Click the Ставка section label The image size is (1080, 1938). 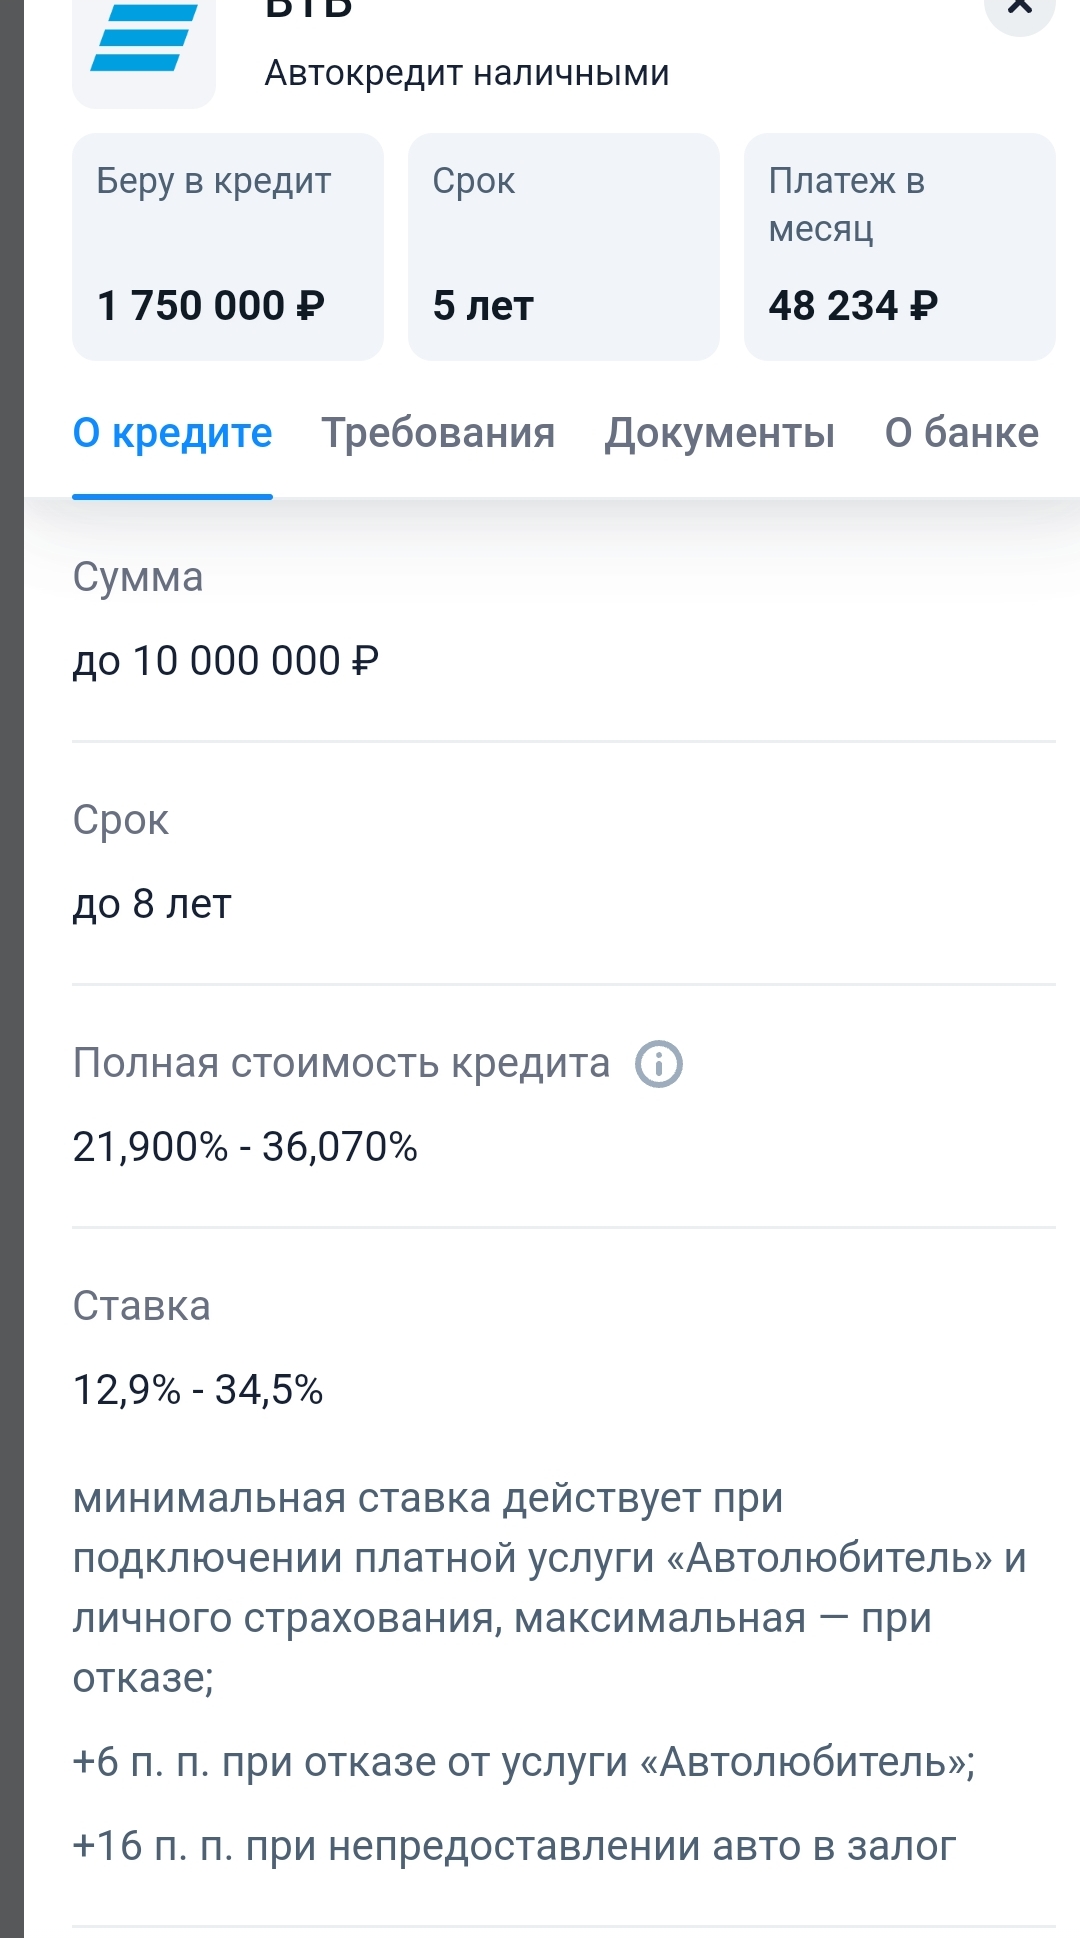[141, 1306]
